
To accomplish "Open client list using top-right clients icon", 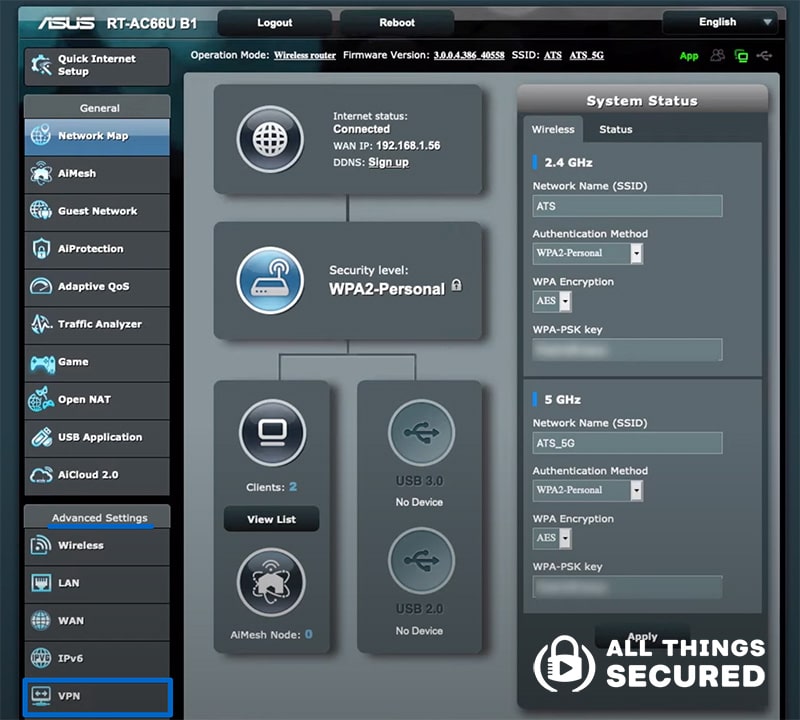I will coord(718,56).
